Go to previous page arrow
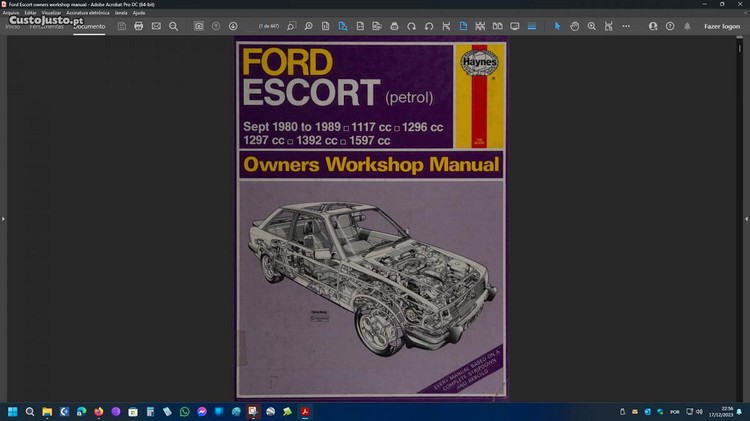The width and height of the screenshot is (750, 421). [216, 26]
